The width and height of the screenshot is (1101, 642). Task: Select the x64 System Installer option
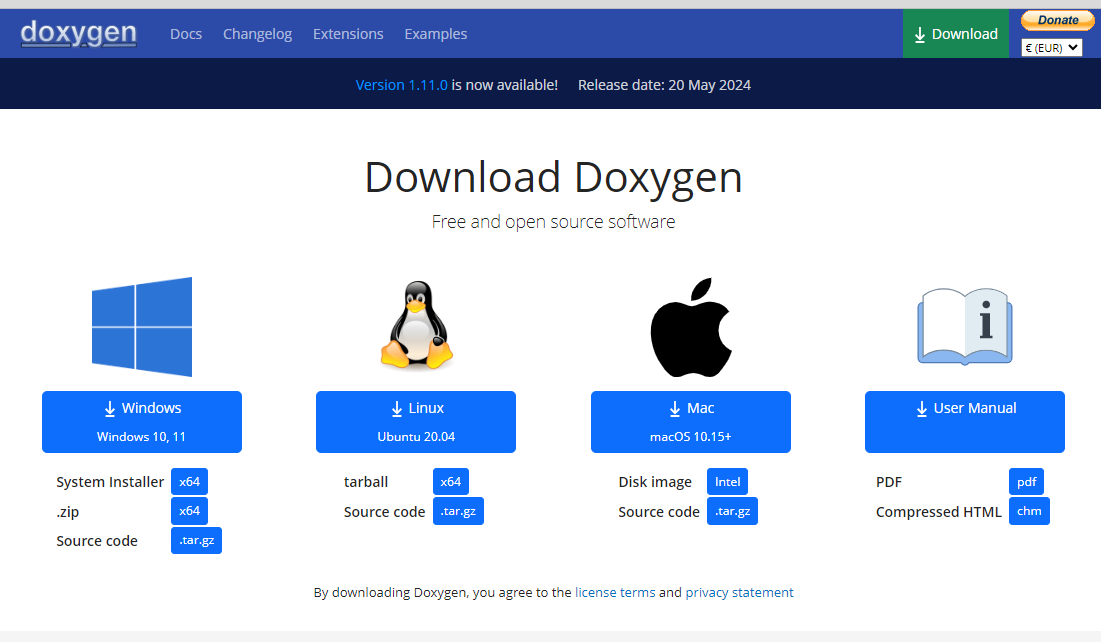pos(189,481)
